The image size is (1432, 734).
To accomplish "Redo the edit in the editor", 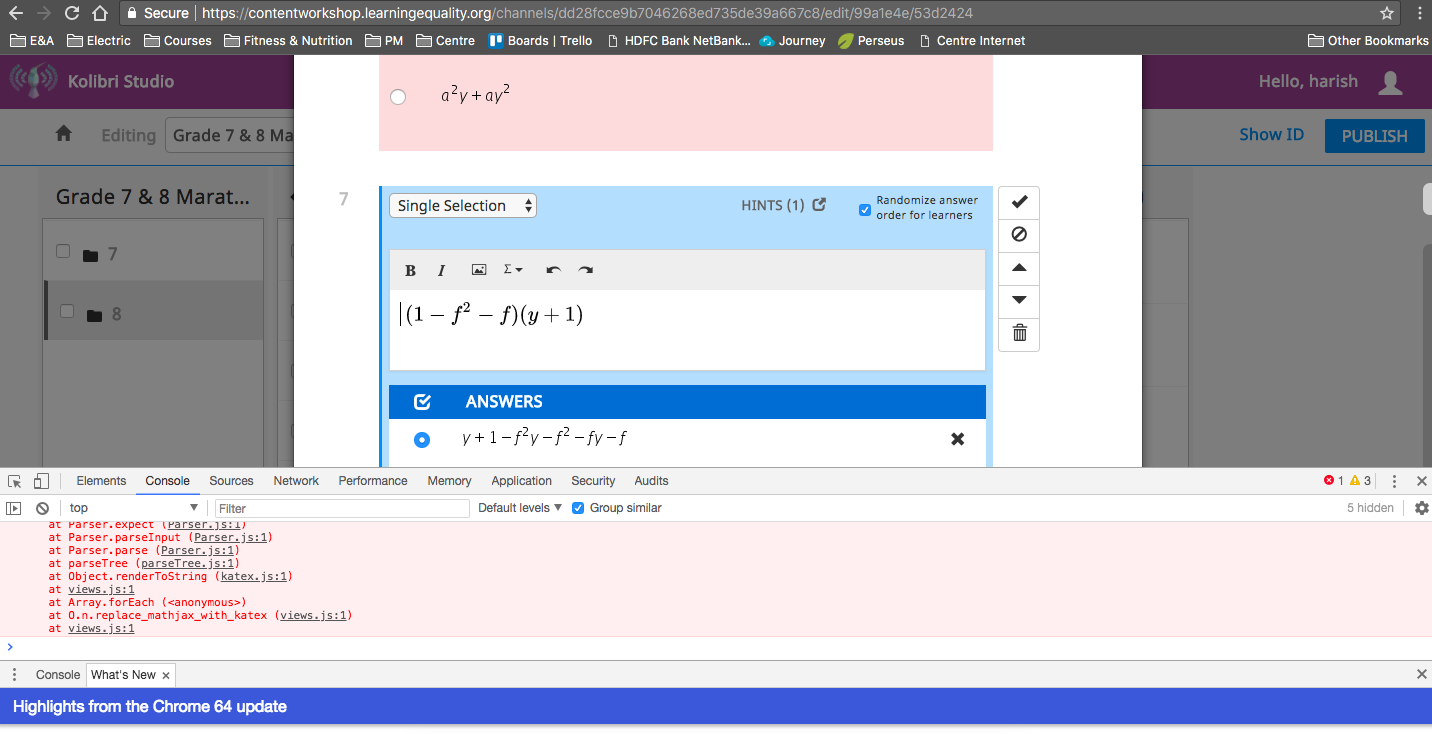I will 586,270.
